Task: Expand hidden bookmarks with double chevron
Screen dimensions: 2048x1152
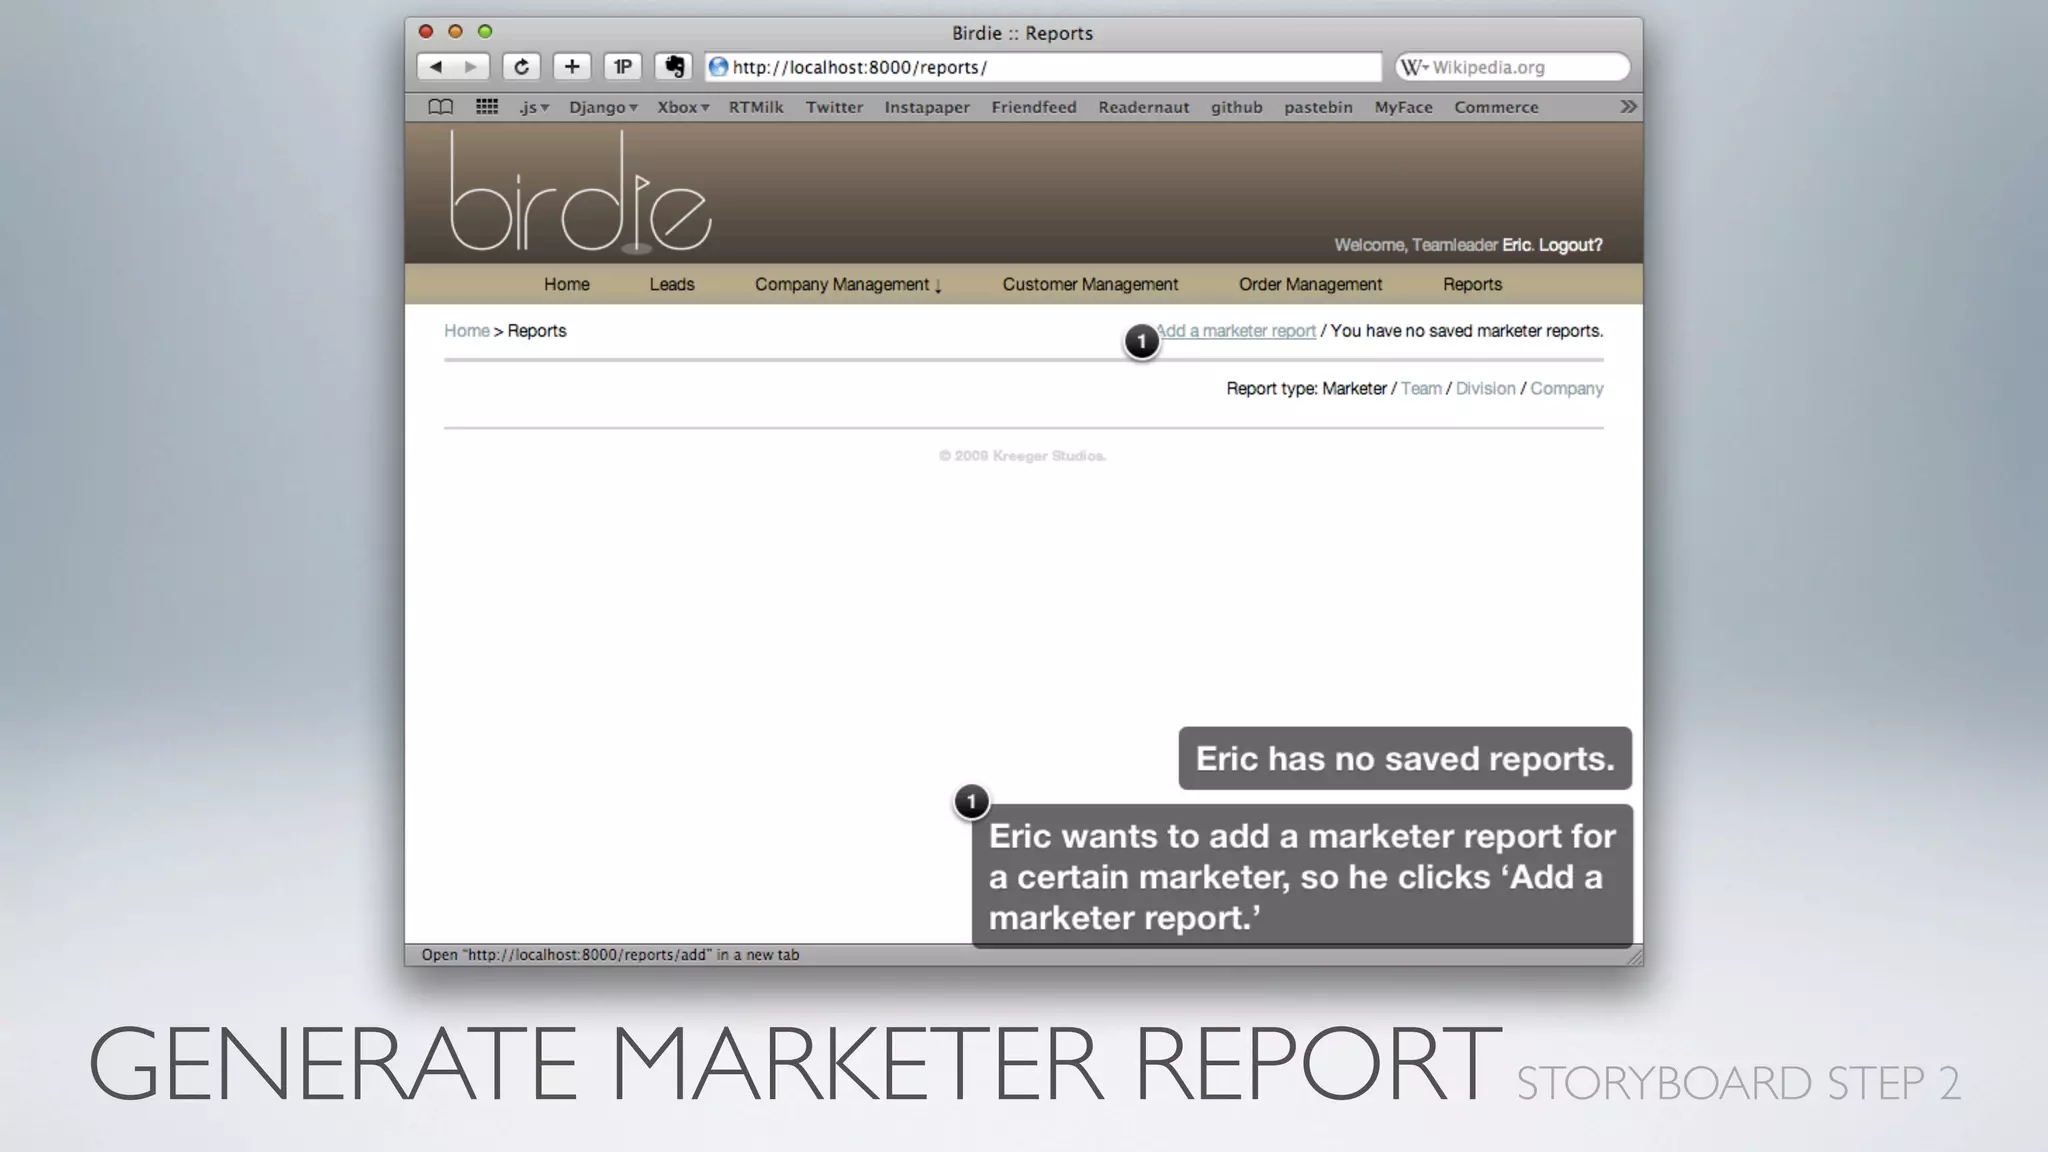Action: [1628, 107]
